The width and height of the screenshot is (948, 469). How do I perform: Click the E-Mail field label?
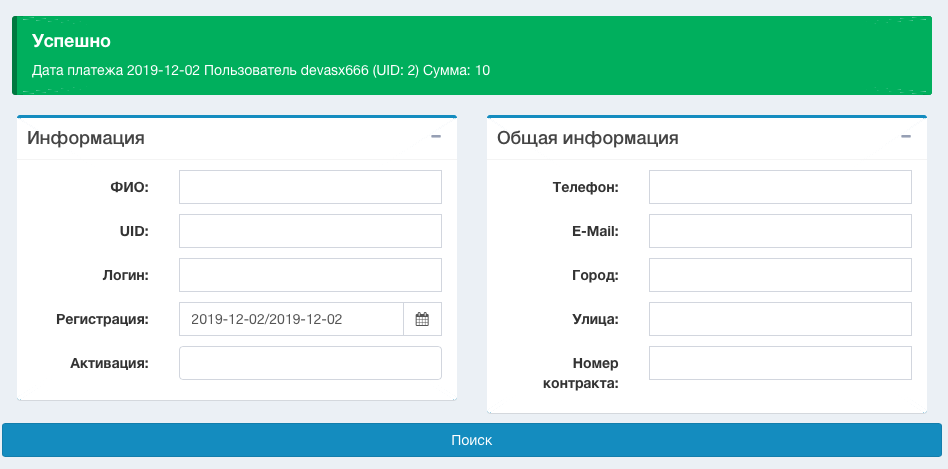pos(594,231)
